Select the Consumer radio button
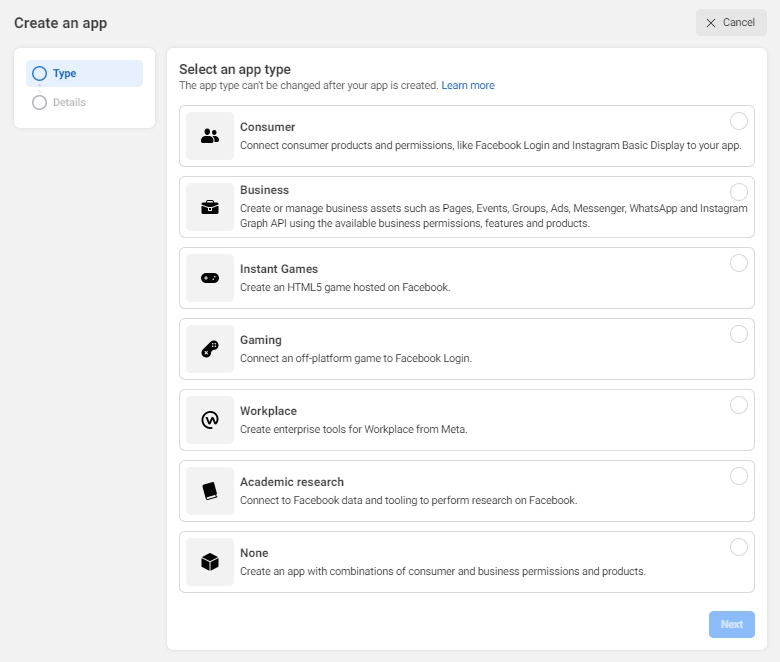The width and height of the screenshot is (780, 662). pyautogui.click(x=739, y=121)
